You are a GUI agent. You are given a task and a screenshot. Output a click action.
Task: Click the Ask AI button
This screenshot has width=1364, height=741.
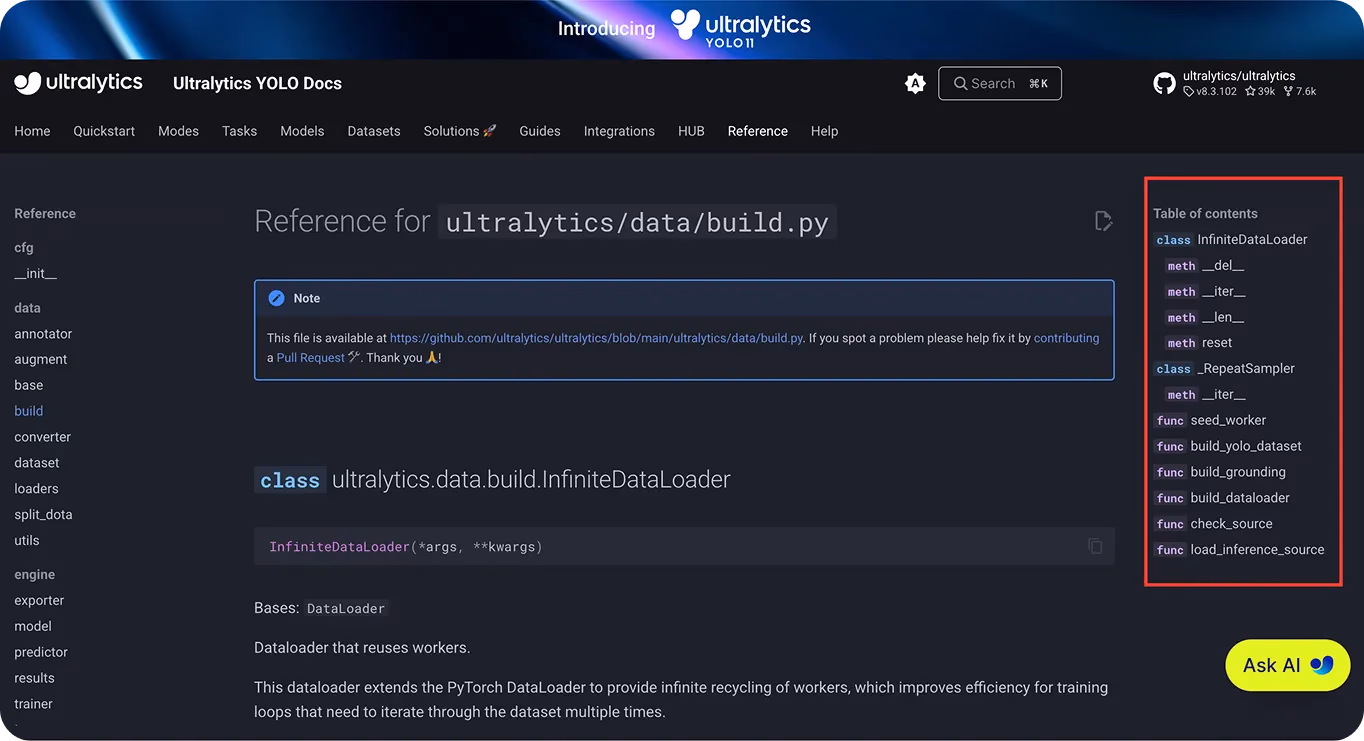tap(1288, 665)
